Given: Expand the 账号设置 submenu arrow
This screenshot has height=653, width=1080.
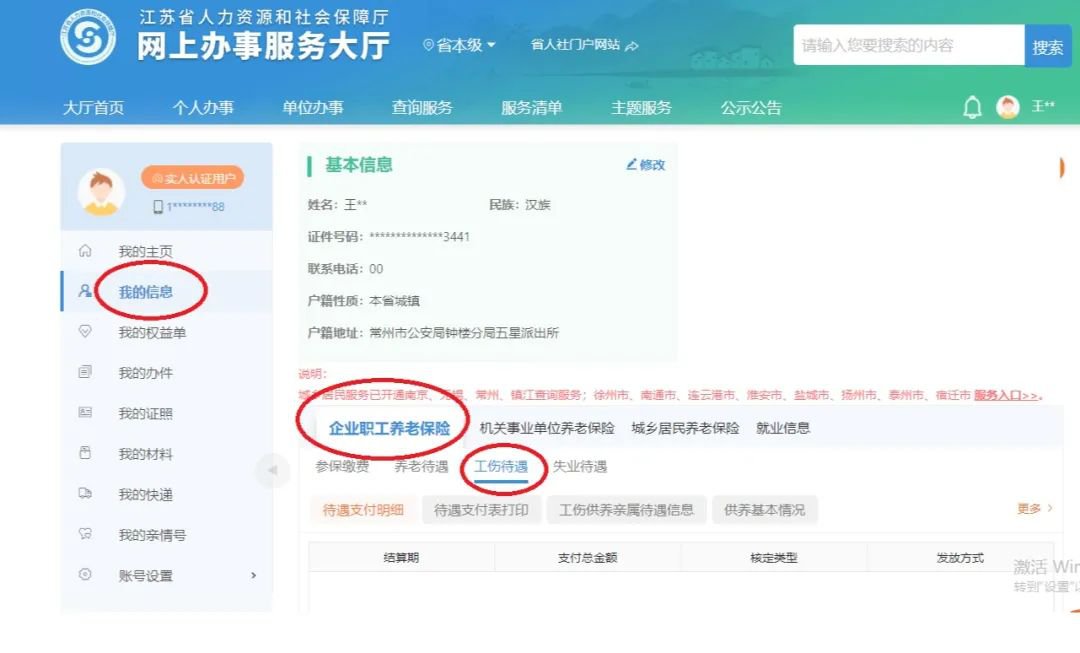Looking at the screenshot, I should point(253,575).
